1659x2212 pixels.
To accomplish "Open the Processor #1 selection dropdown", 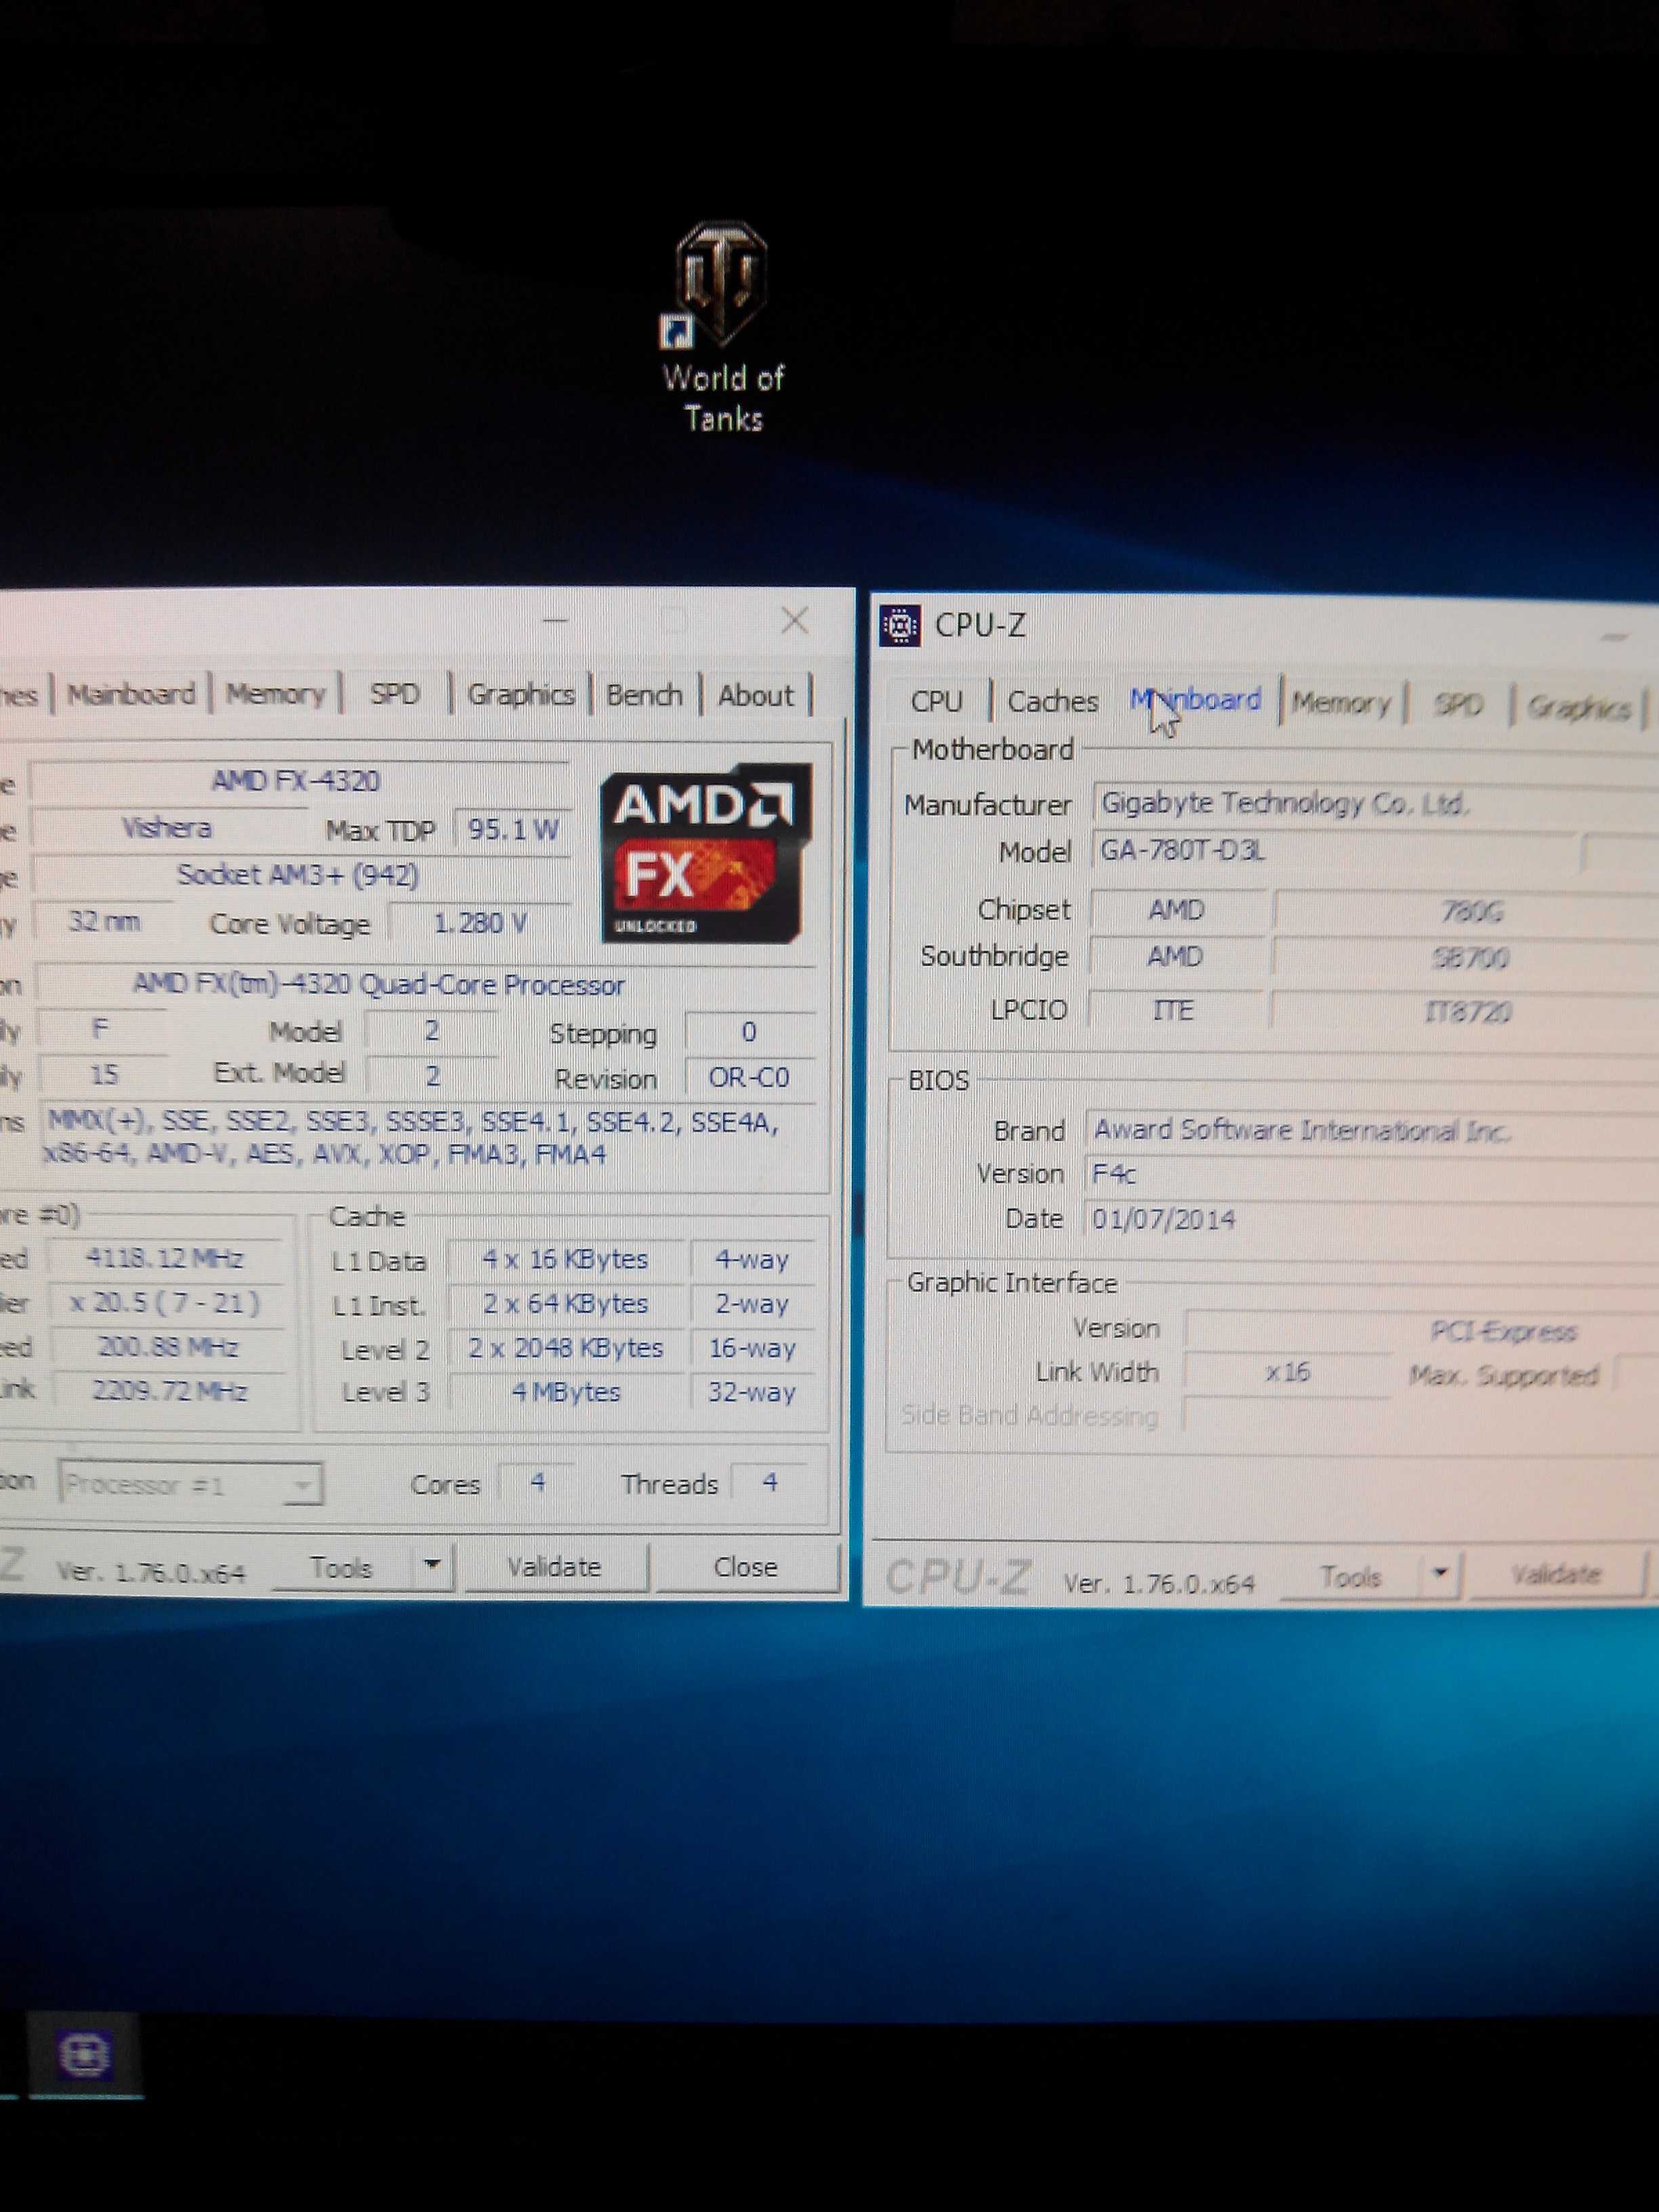I will (x=190, y=1485).
